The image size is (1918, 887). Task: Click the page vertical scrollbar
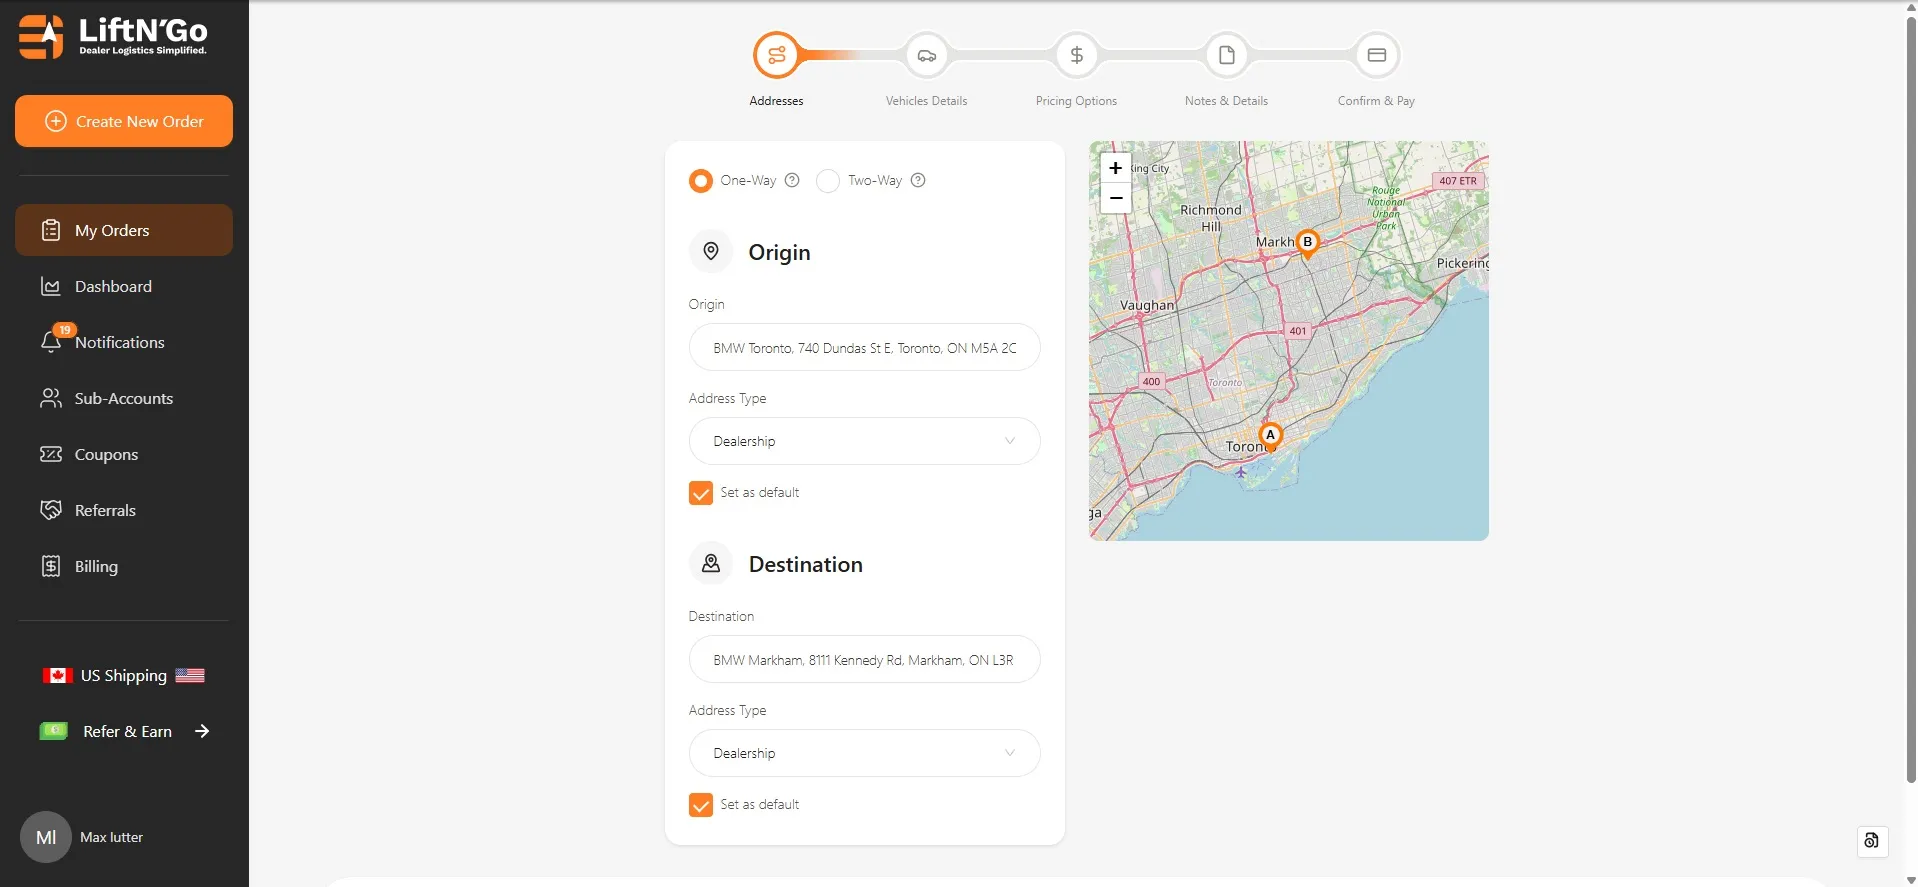(x=1911, y=400)
